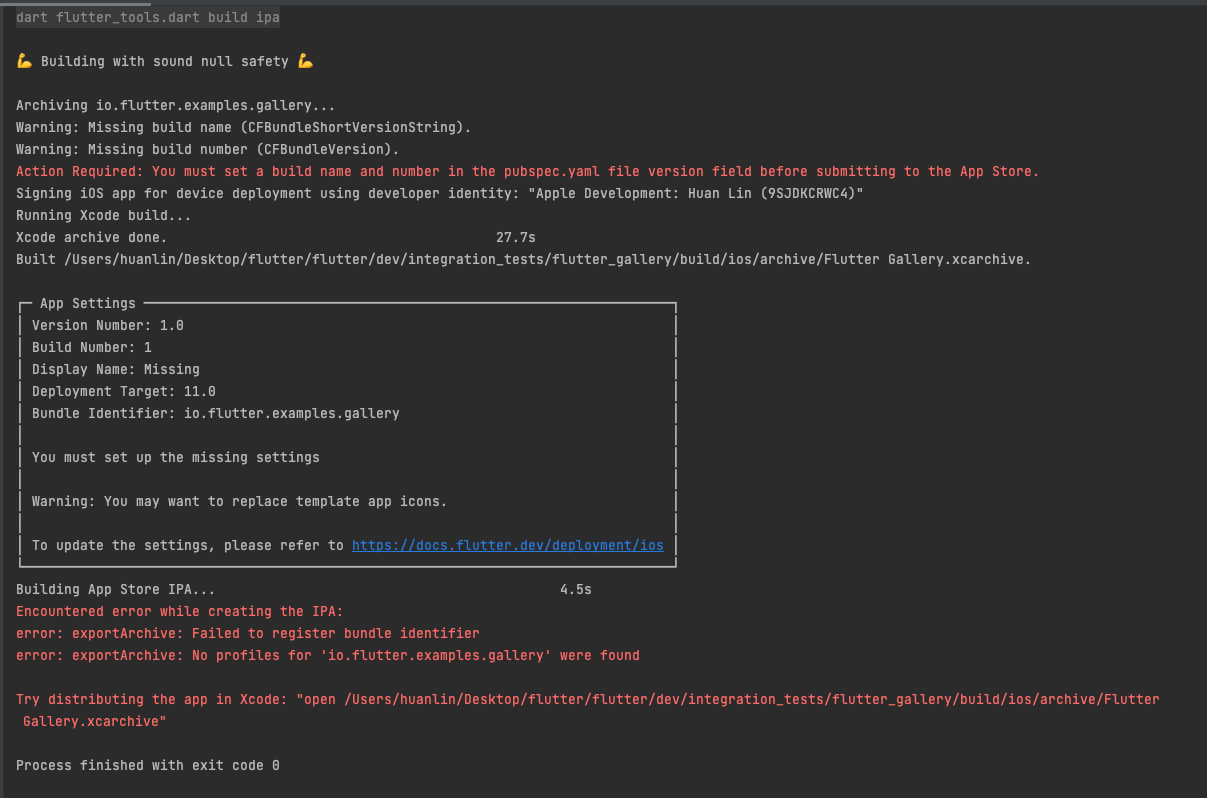This screenshot has height=798, width=1207.
Task: Click the red 'Action Required' message line
Action: tap(527, 171)
